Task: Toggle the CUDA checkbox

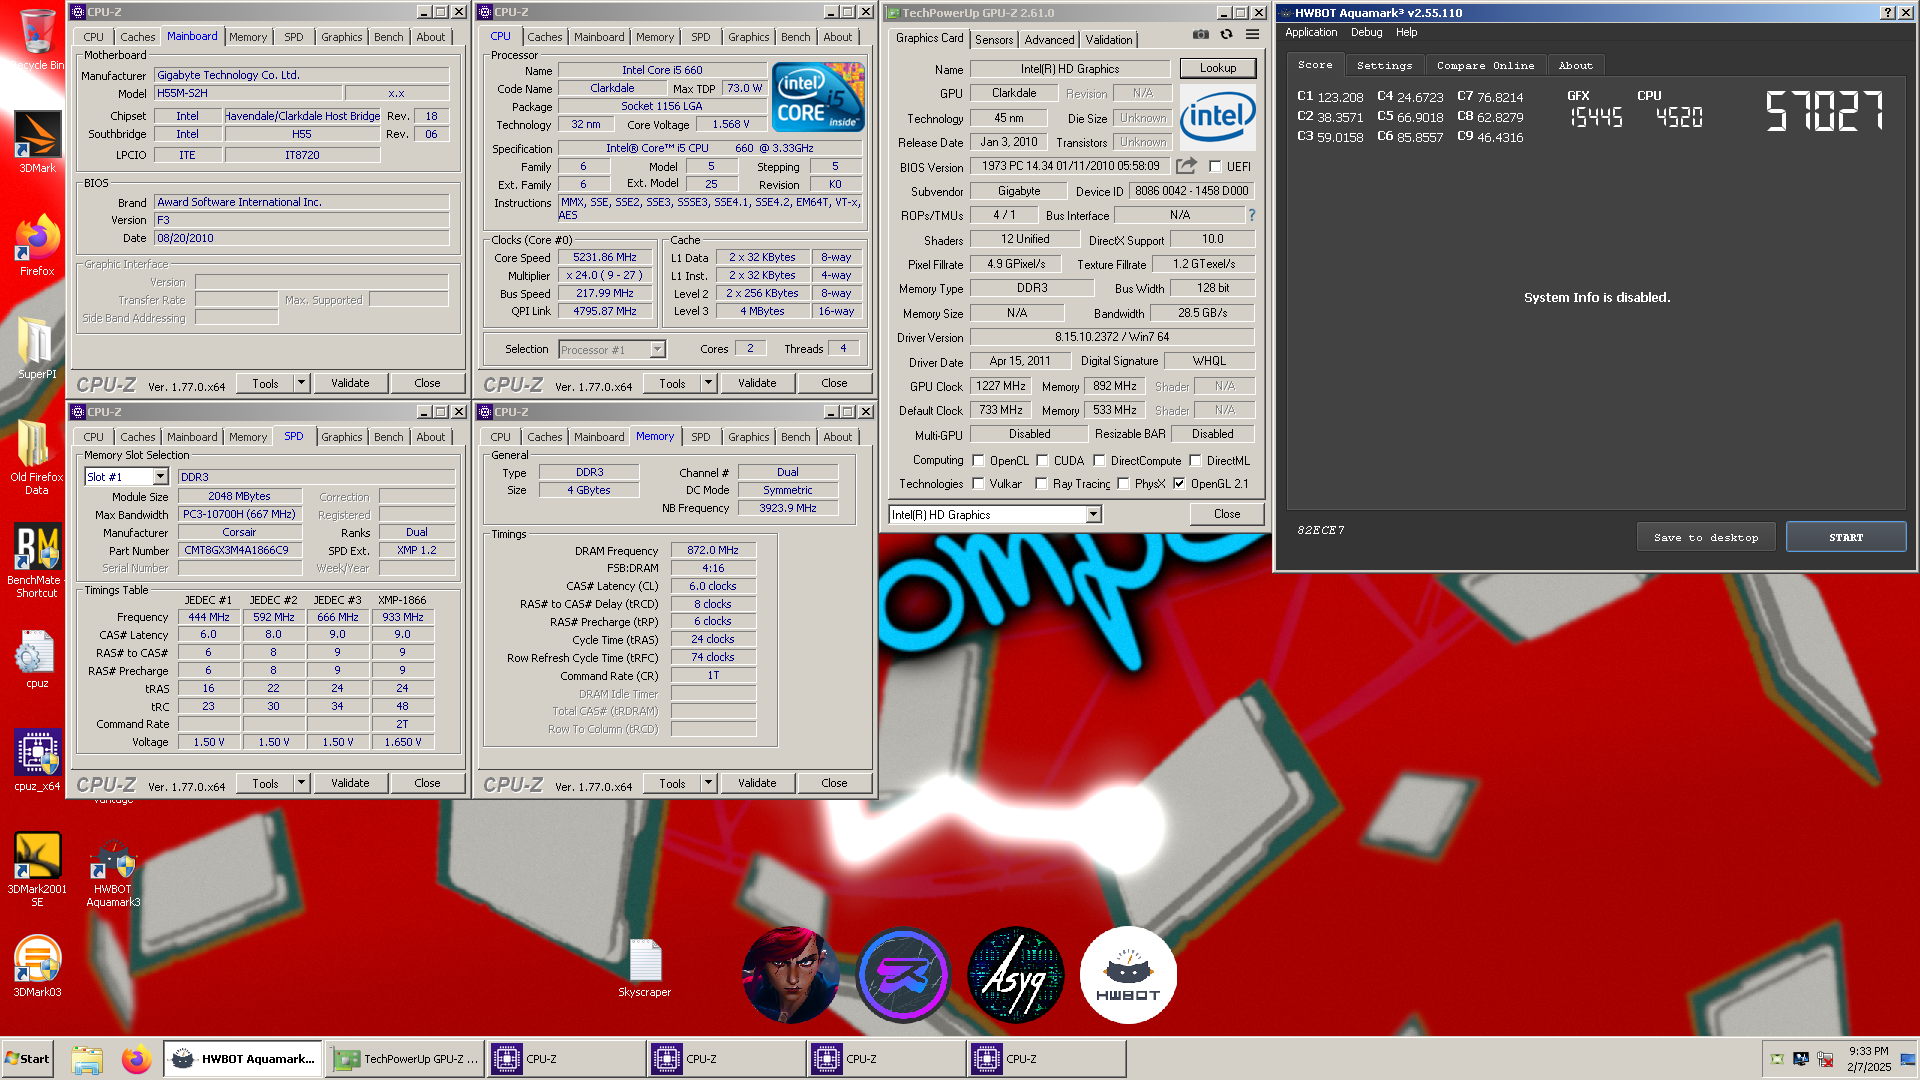Action: [1042, 461]
